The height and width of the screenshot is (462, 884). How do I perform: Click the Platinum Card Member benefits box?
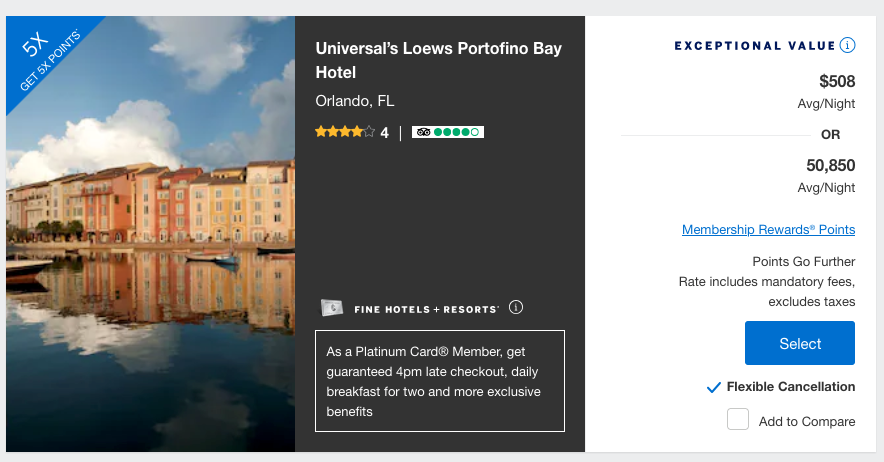click(x=440, y=381)
